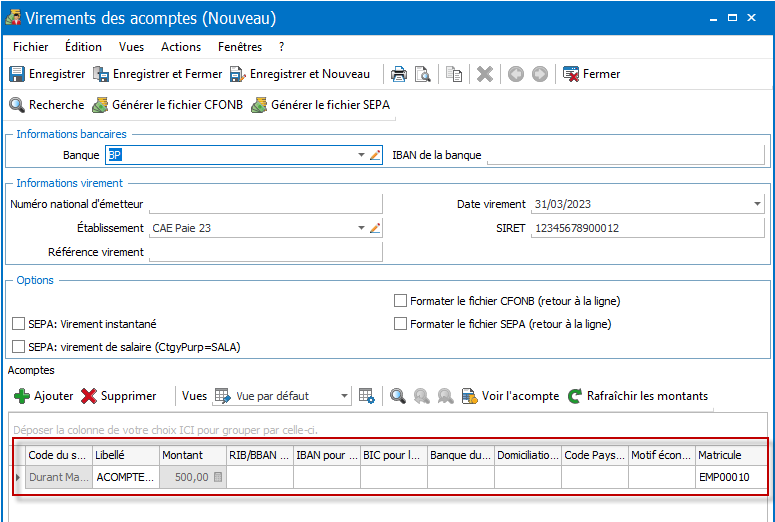
Task: Click the IBAN pour column header
Action: (x=327, y=455)
